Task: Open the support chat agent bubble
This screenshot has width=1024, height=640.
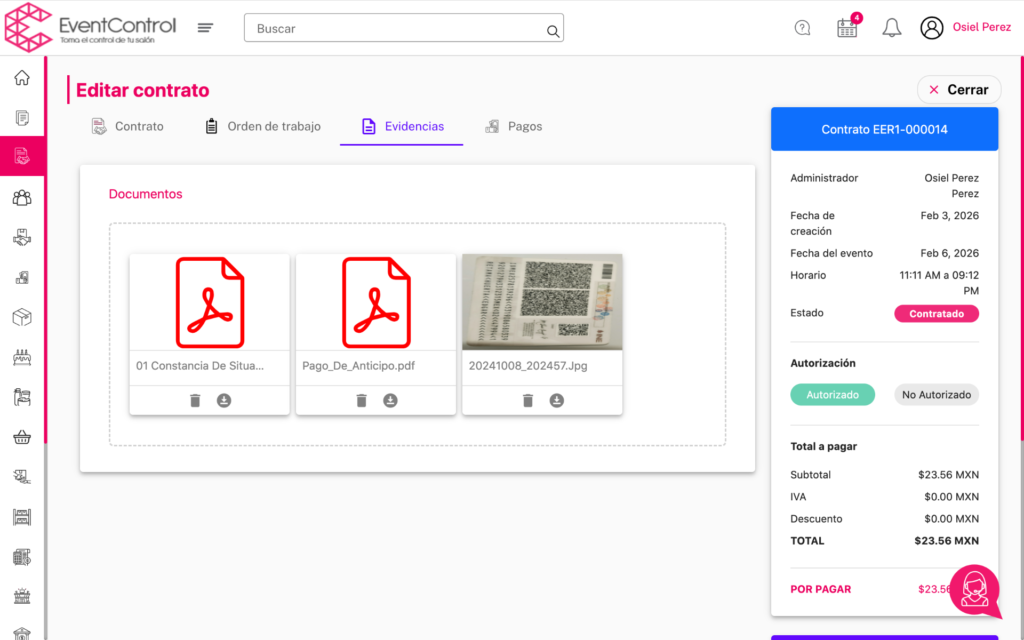Action: (x=974, y=590)
